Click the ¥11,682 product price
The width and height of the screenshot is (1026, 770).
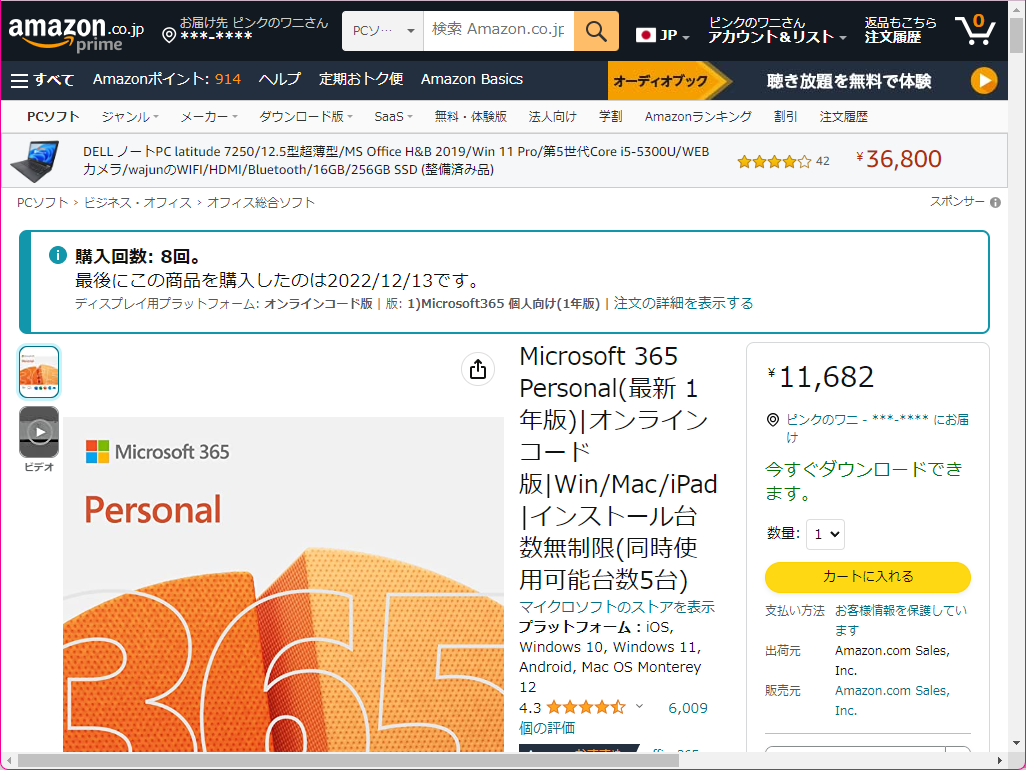coord(821,377)
